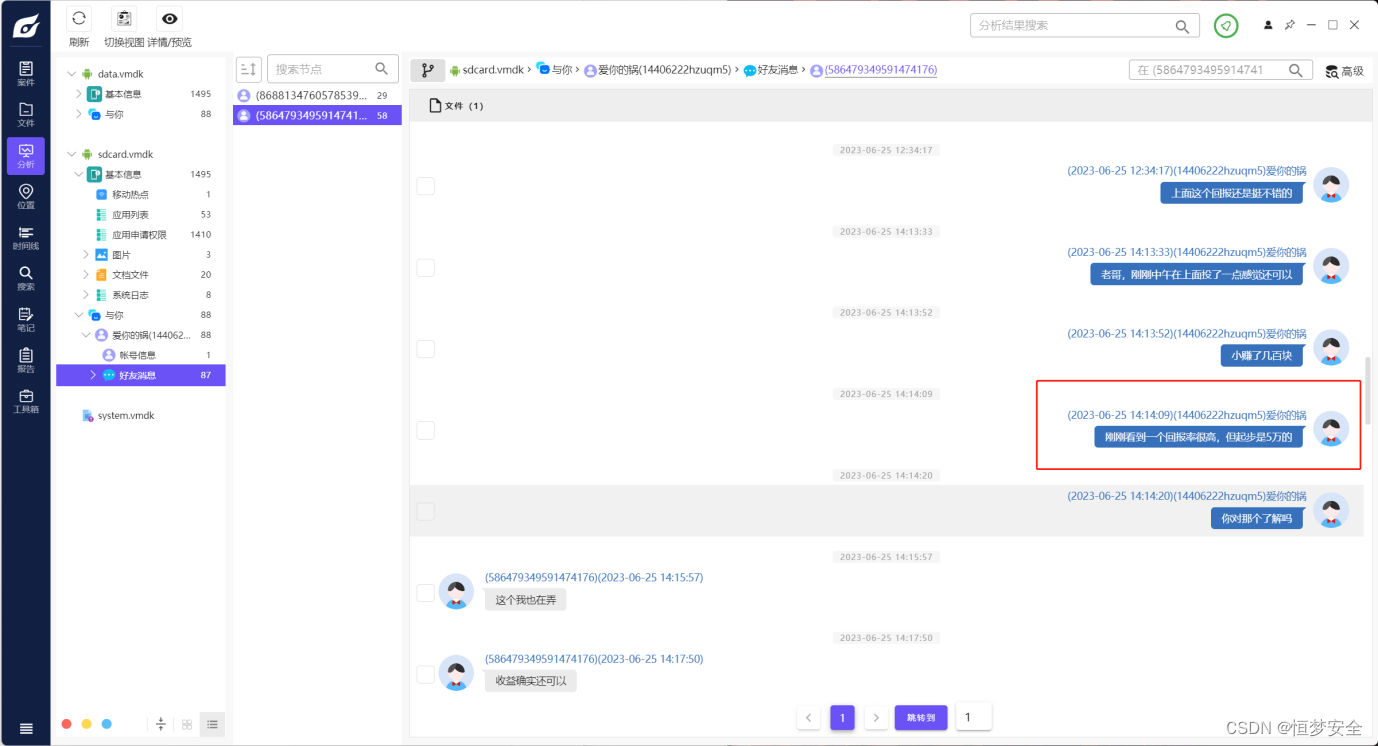Select the 分析 (analysis) sidebar section
This screenshot has width=1378, height=746.
26,156
